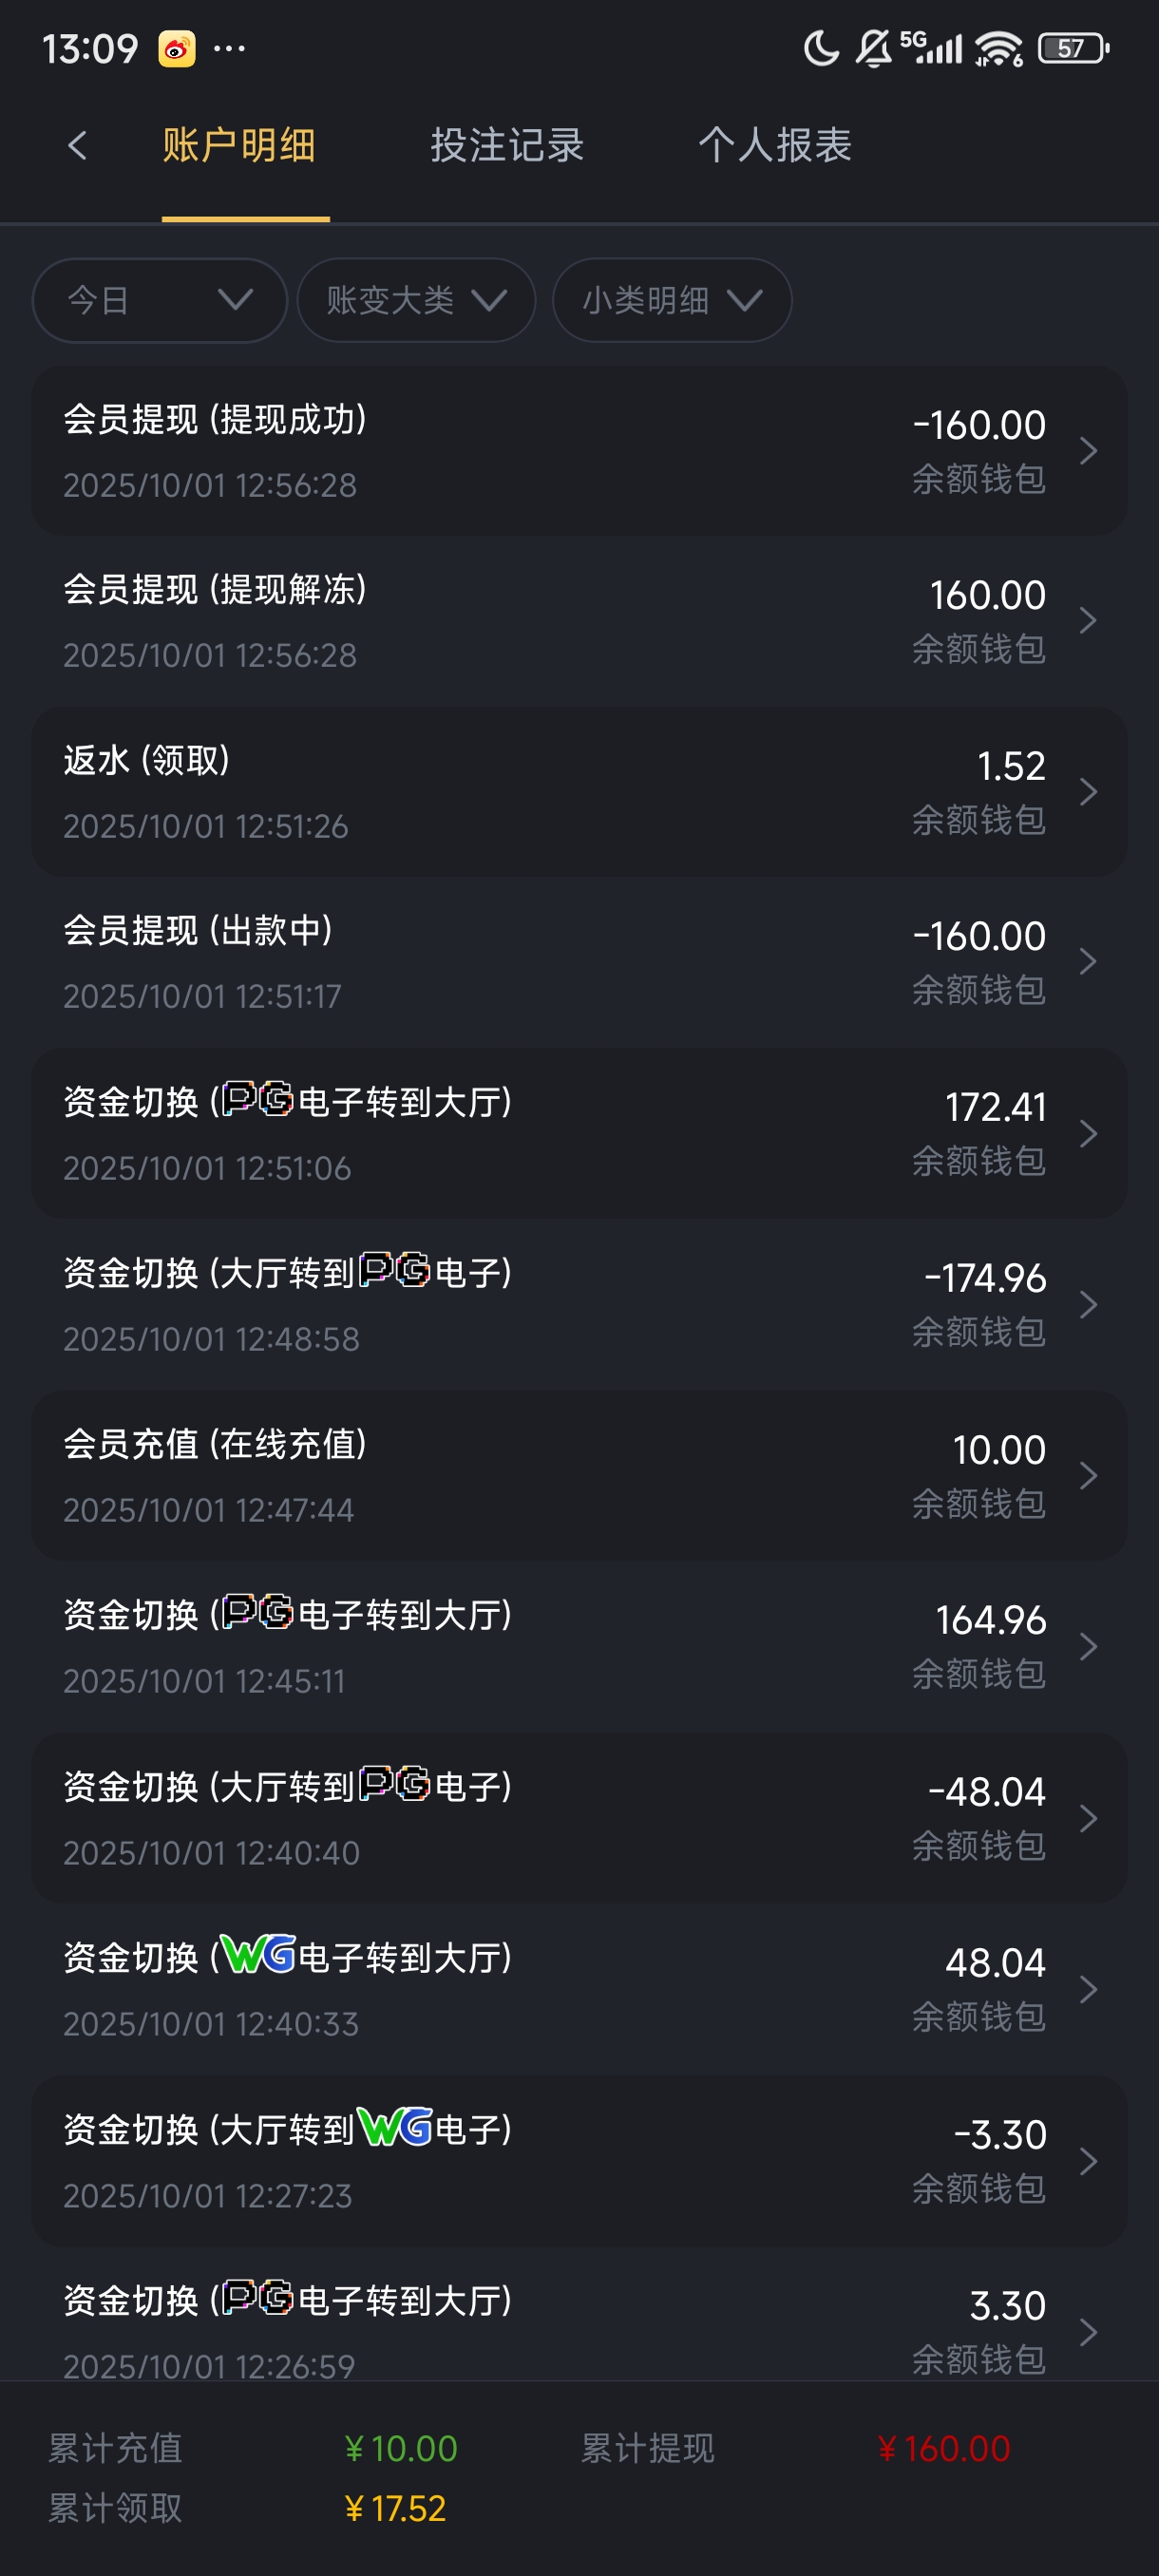Switch to the 个人报表 tab
The height and width of the screenshot is (2576, 1159).
pyautogui.click(x=775, y=146)
